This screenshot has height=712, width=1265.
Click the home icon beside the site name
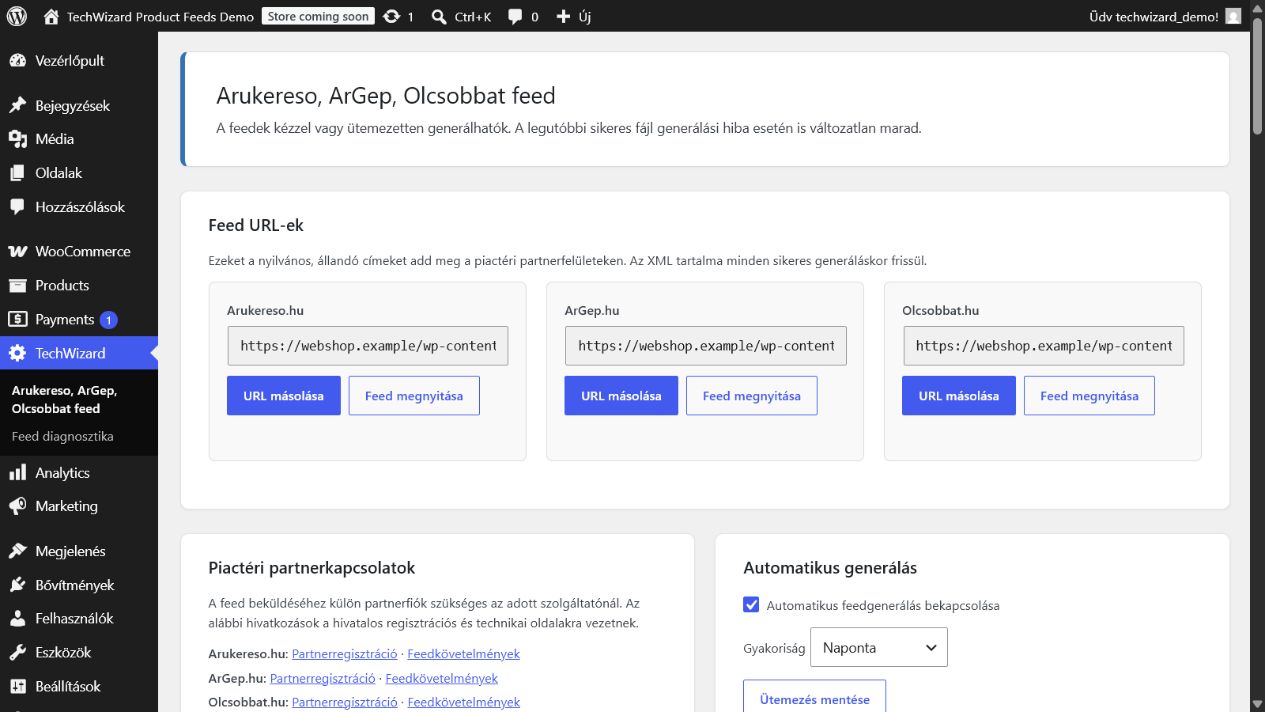52,16
